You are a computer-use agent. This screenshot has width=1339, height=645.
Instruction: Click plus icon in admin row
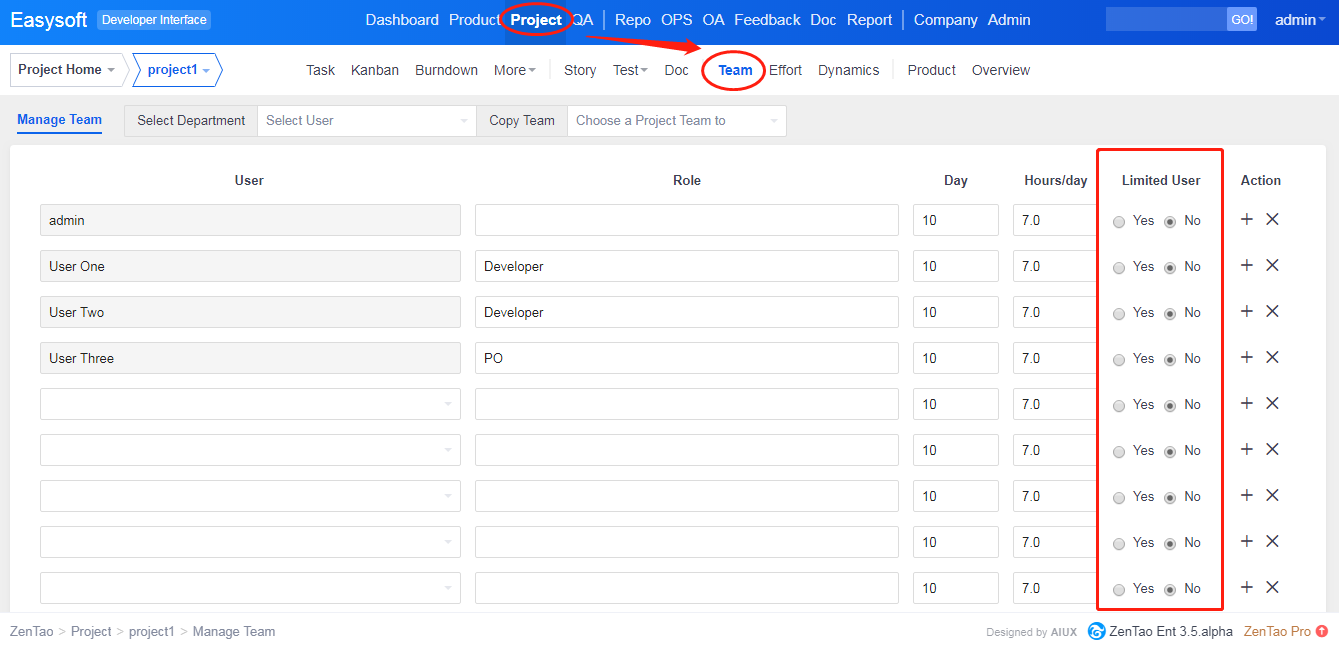(1246, 220)
